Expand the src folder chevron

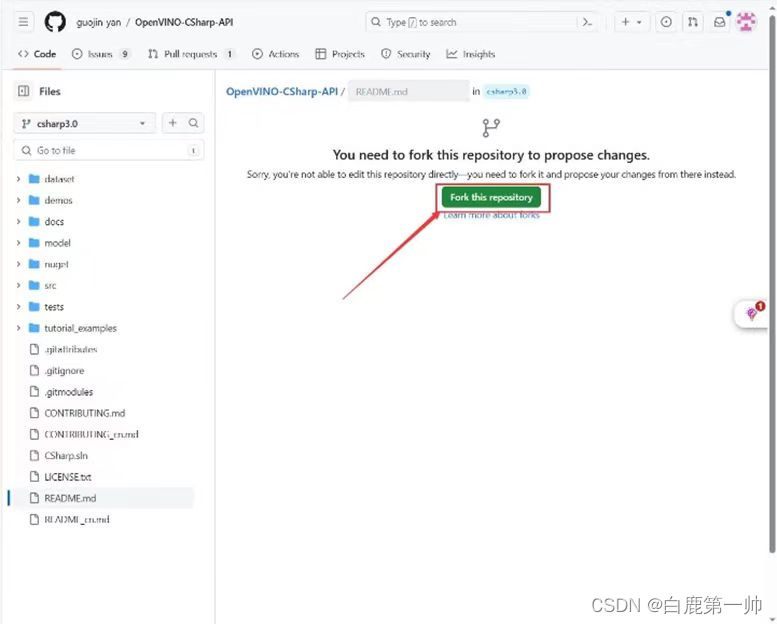pyautogui.click(x=18, y=285)
